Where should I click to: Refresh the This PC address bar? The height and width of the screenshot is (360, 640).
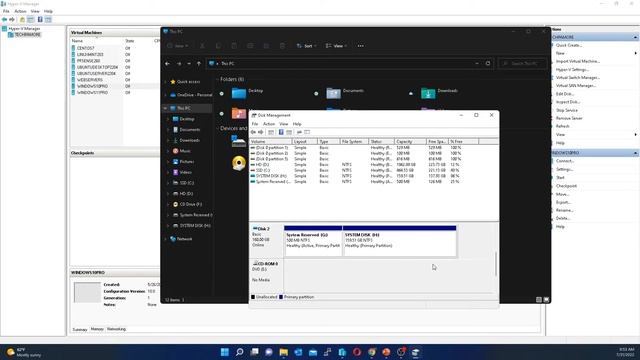(488, 64)
